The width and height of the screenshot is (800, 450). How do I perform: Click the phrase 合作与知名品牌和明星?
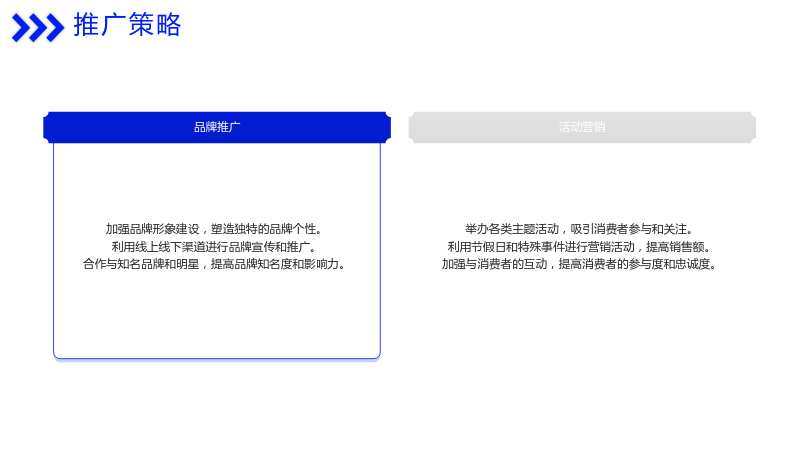(141, 264)
